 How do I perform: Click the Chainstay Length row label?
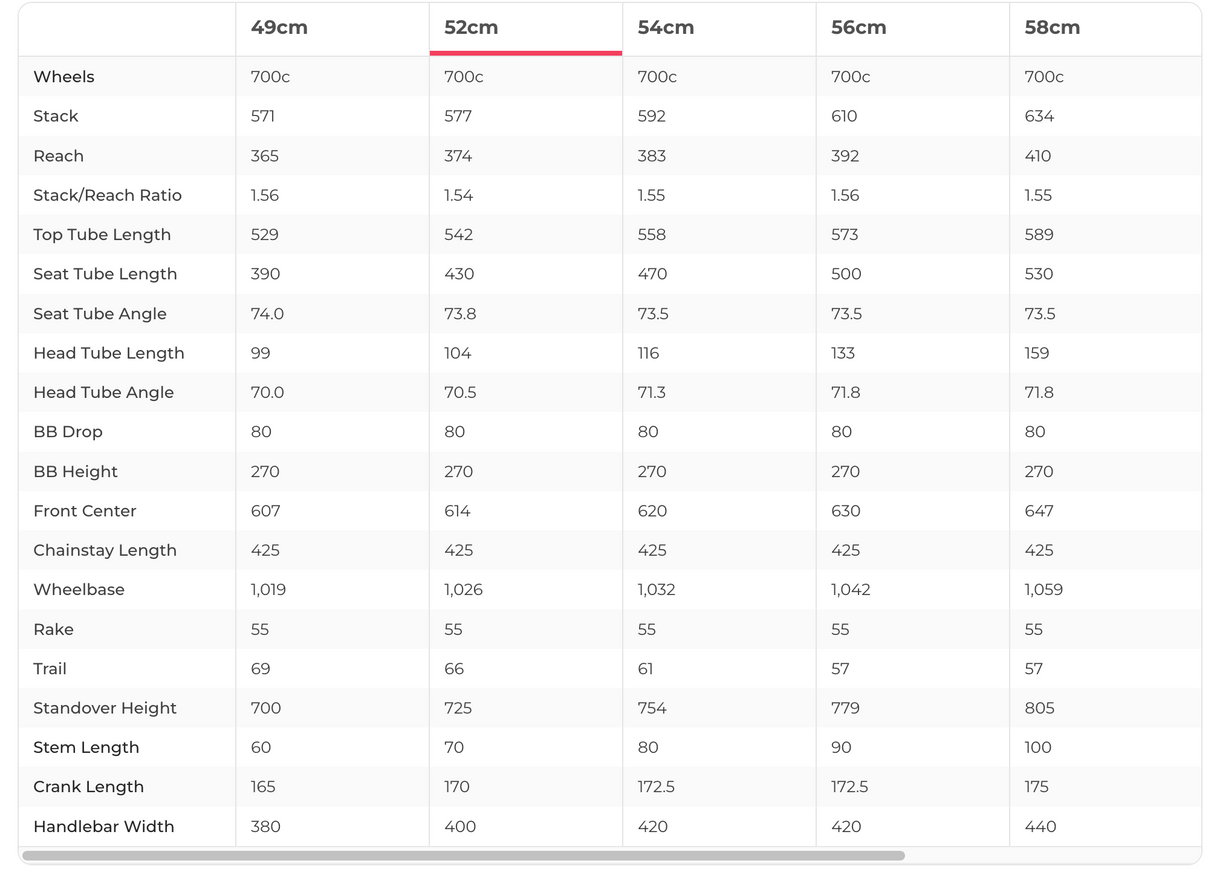pyautogui.click(x=105, y=550)
